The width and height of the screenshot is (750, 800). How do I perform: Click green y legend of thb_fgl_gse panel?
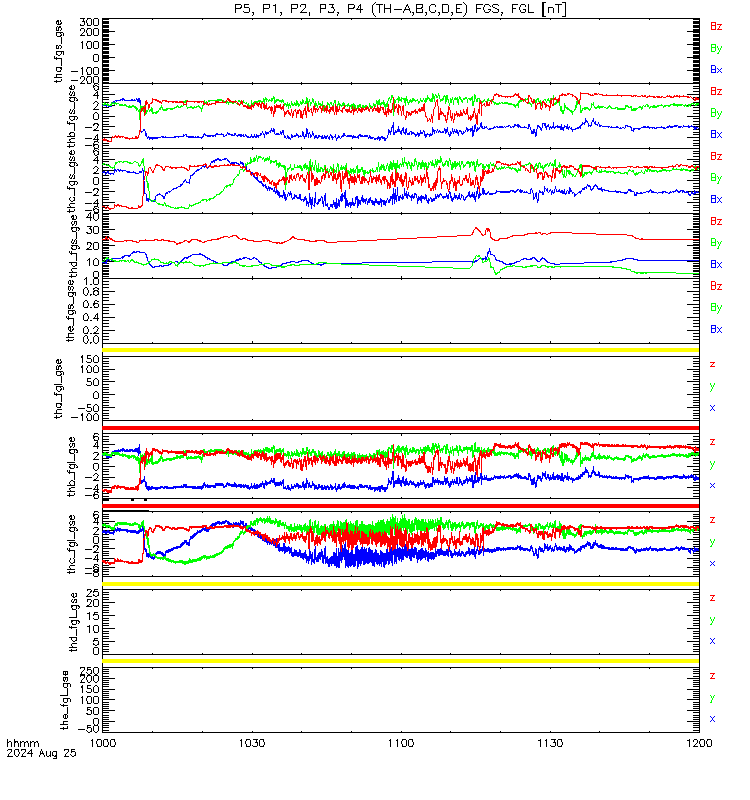(x=712, y=464)
